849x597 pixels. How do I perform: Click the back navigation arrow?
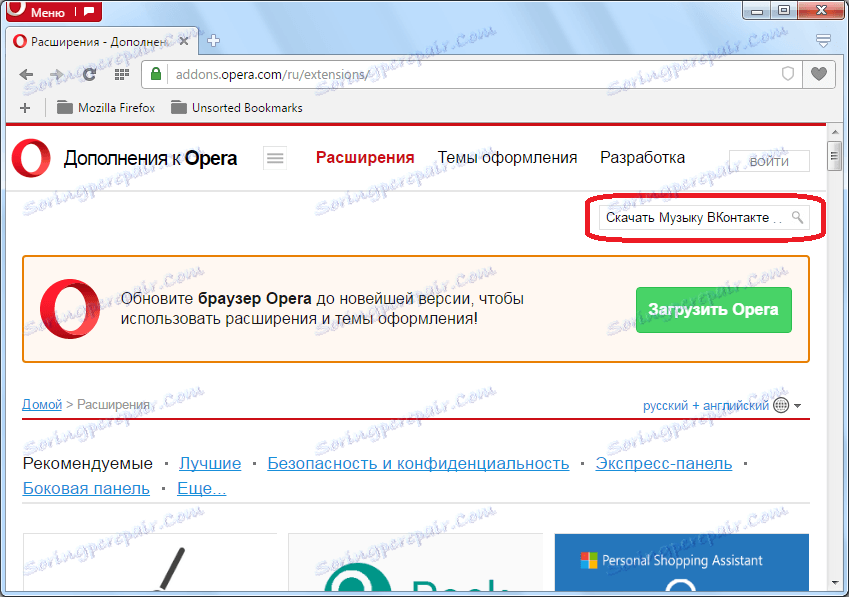point(27,74)
